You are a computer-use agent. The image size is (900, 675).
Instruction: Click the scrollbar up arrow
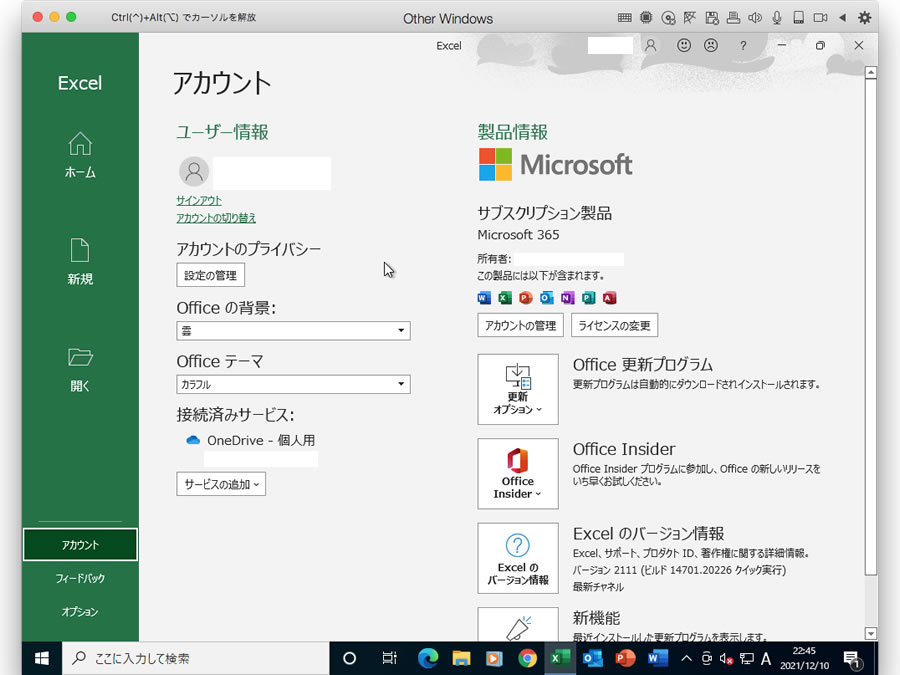(871, 72)
